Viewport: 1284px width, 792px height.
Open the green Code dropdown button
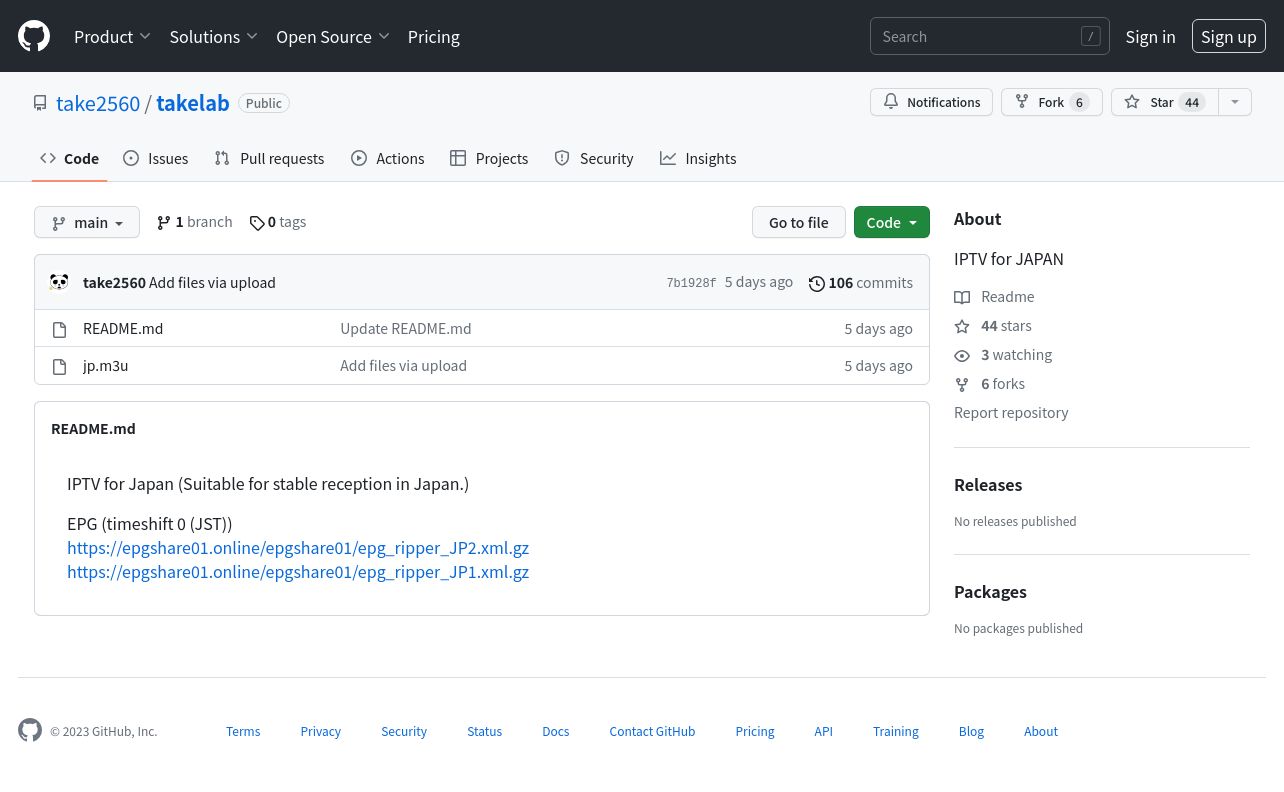point(892,222)
